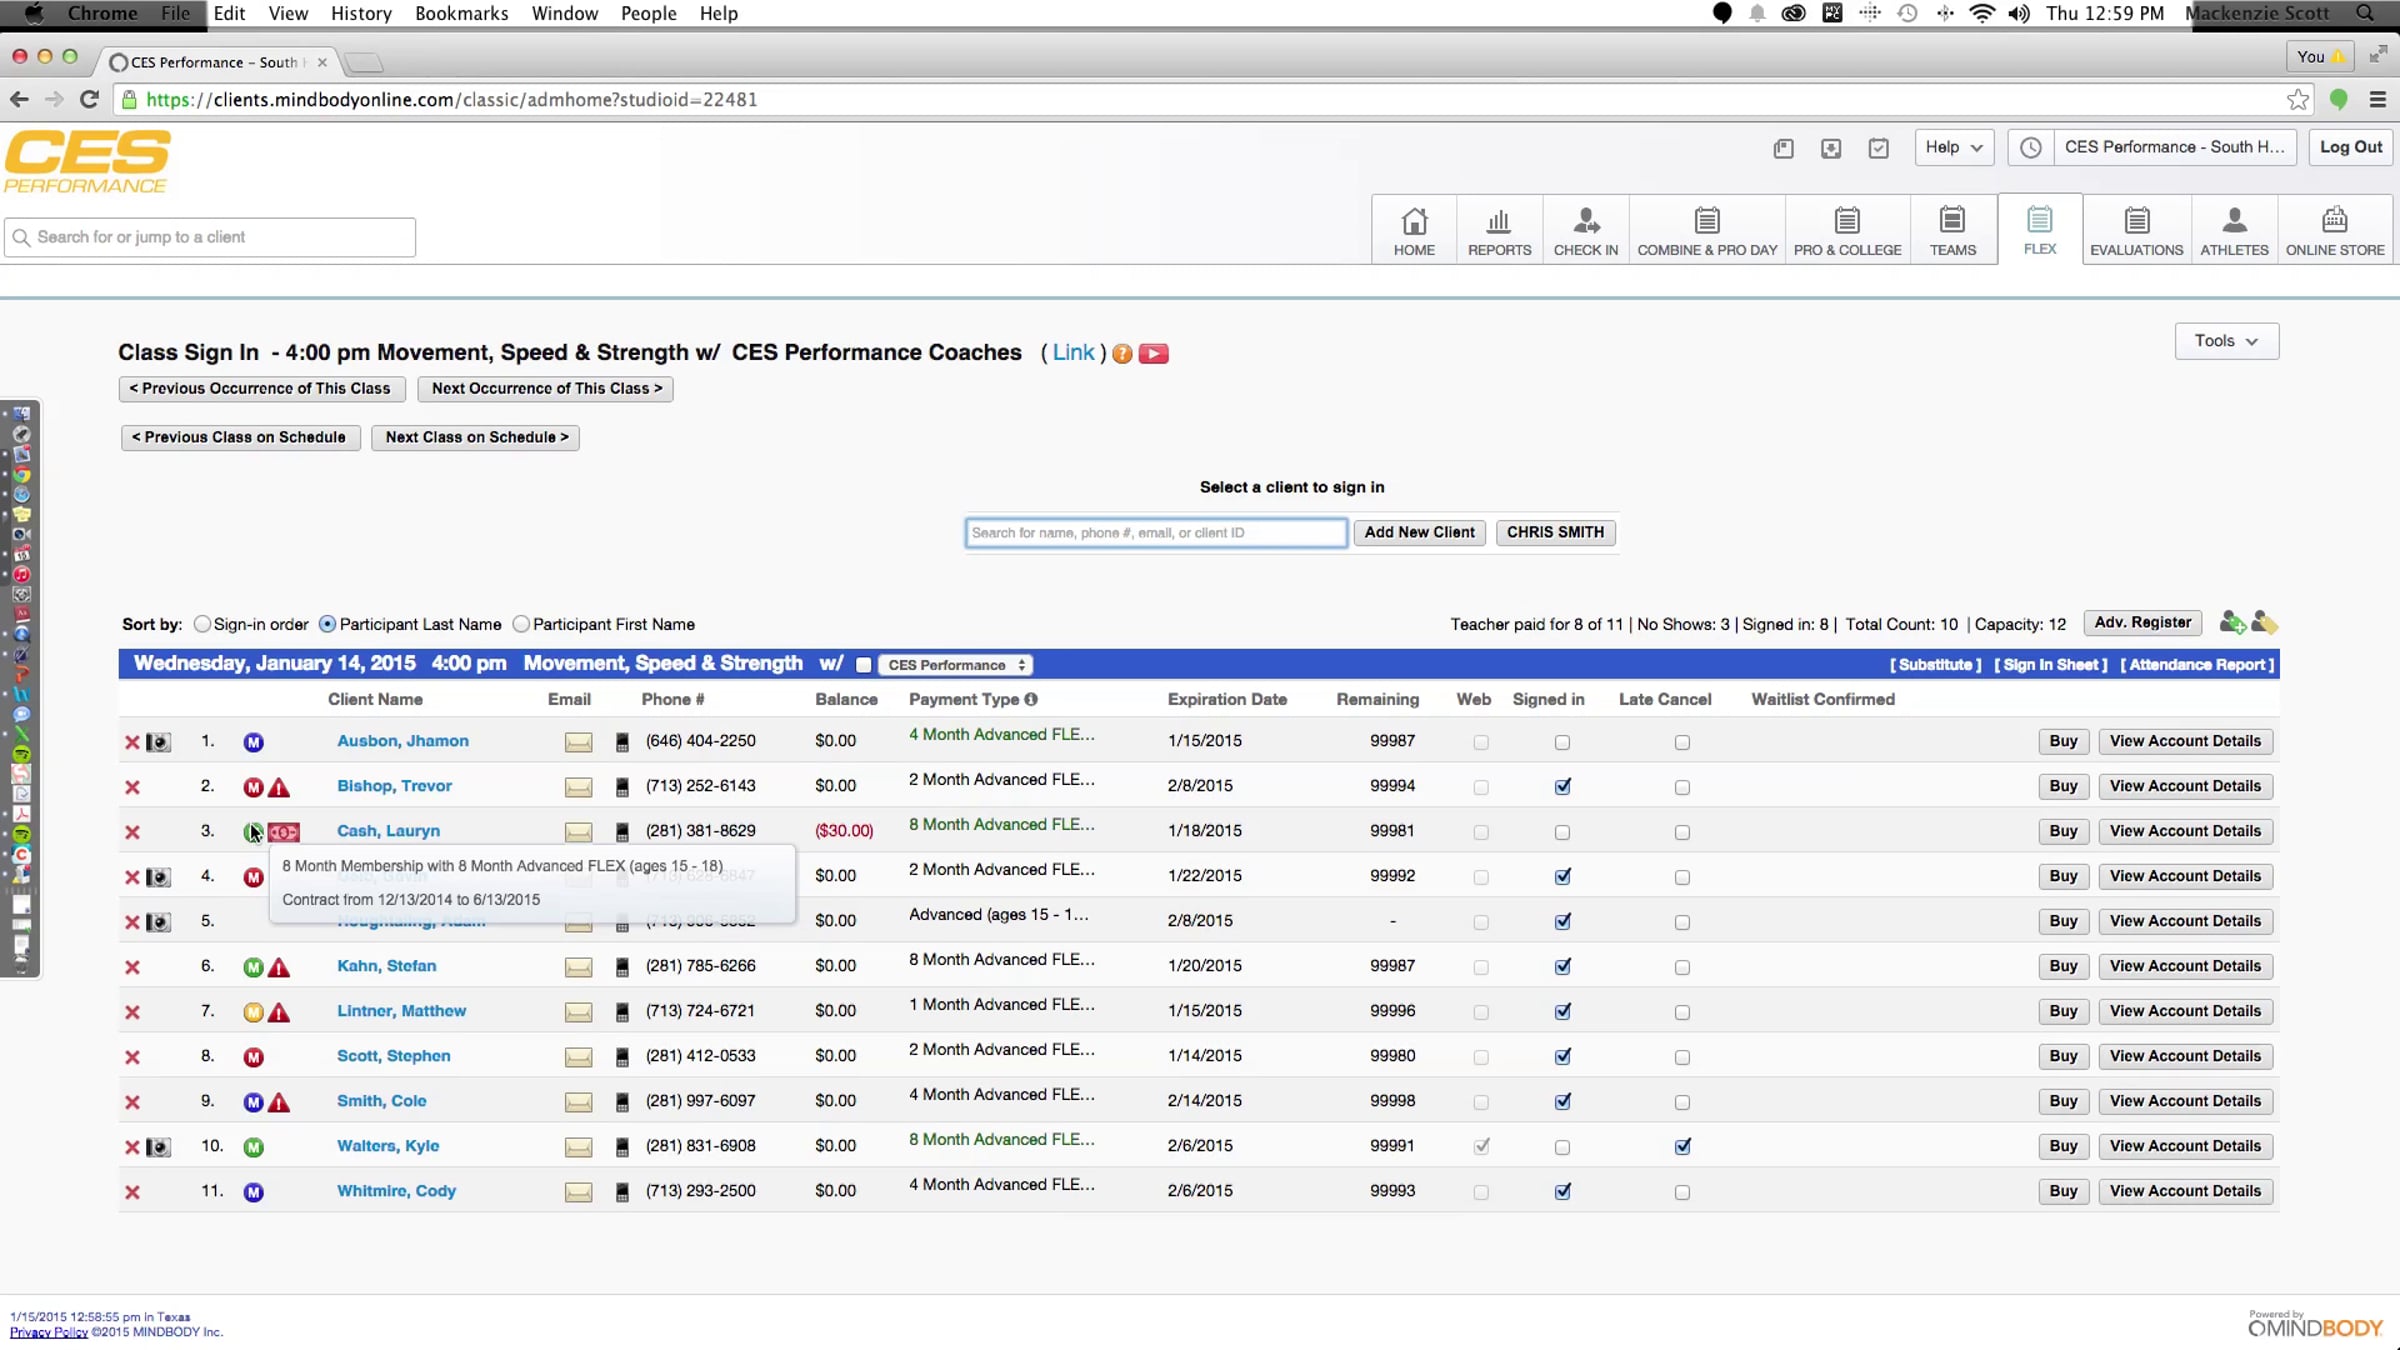Click the client sign-in search field

pos(1155,533)
